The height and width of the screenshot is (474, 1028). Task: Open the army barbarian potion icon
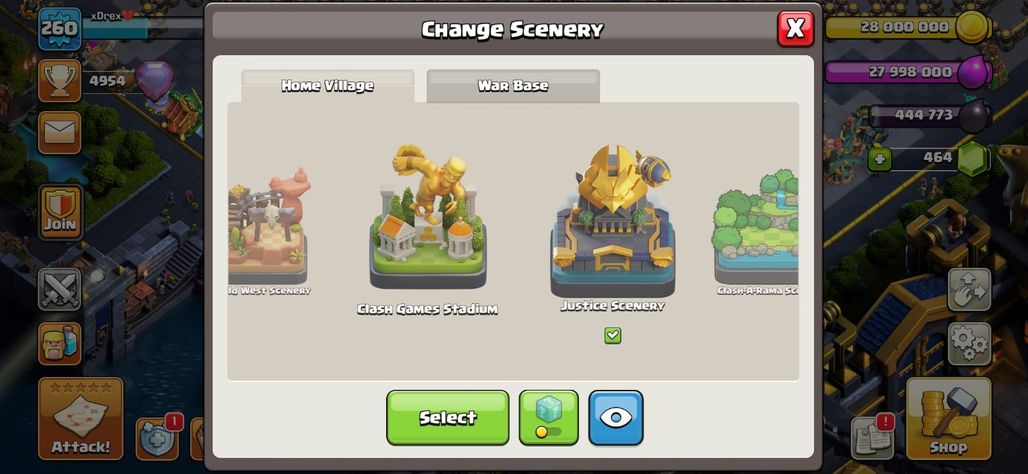60,344
